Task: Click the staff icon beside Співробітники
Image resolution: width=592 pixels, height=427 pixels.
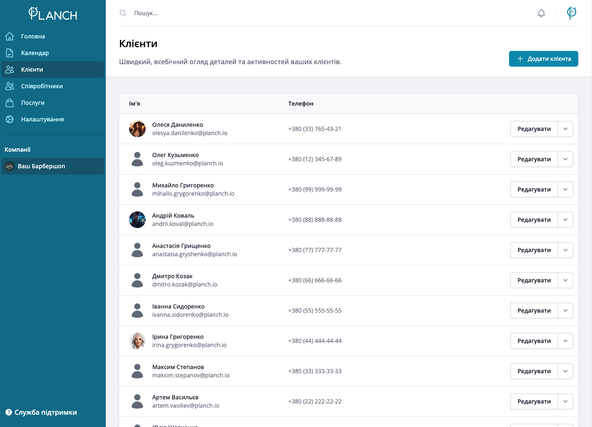Action: [9, 86]
